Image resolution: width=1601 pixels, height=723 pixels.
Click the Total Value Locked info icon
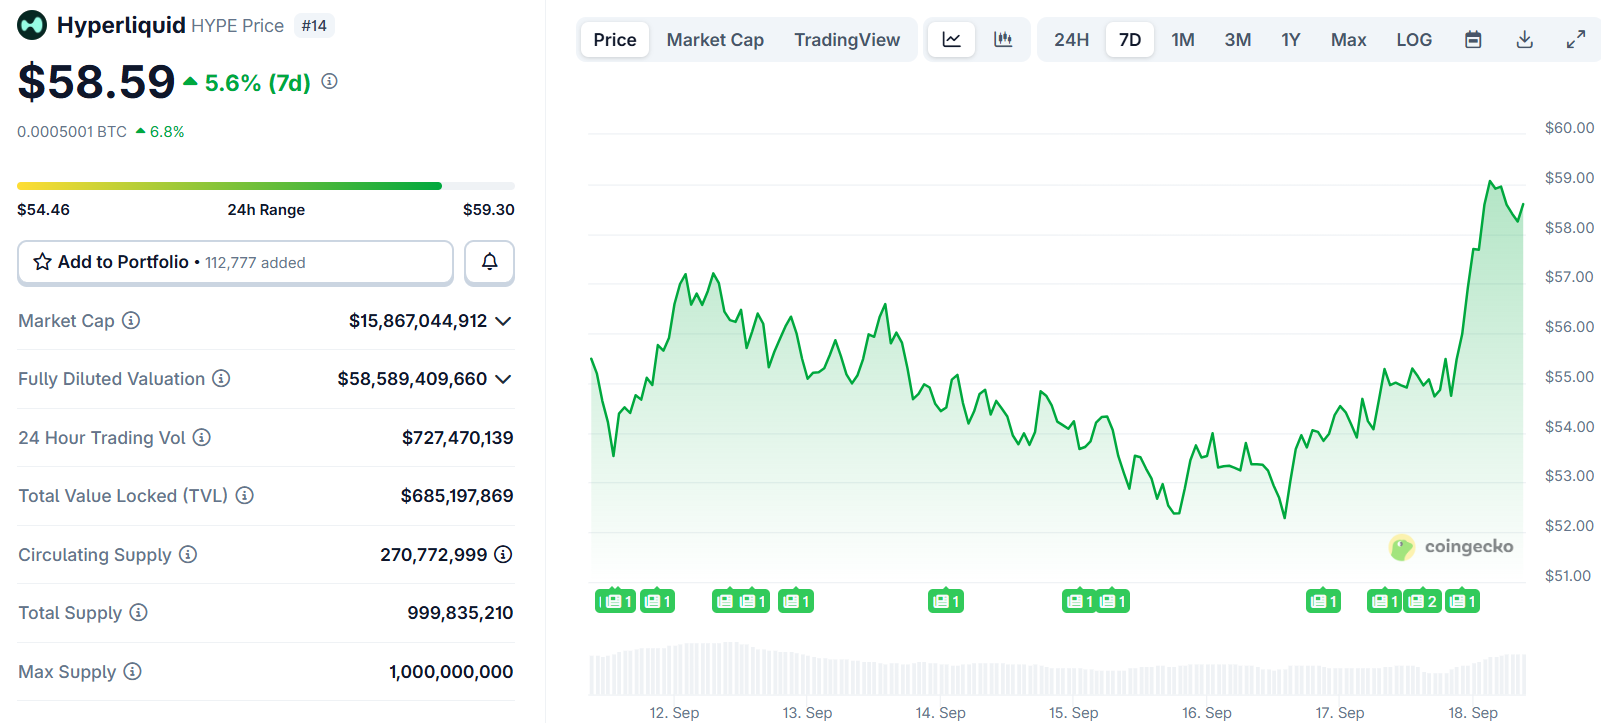(244, 495)
